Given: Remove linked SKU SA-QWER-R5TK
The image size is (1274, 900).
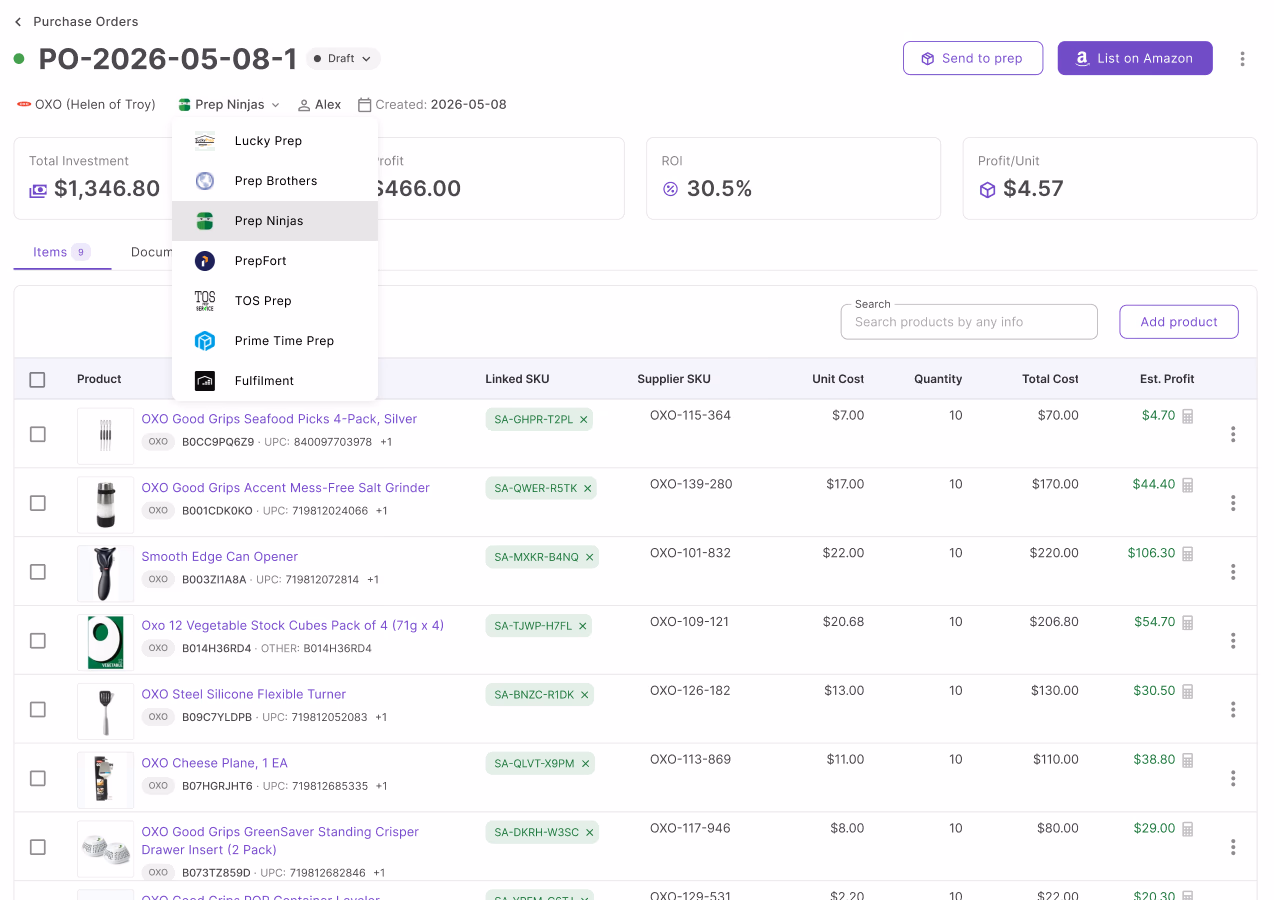Looking at the screenshot, I should 587,489.
